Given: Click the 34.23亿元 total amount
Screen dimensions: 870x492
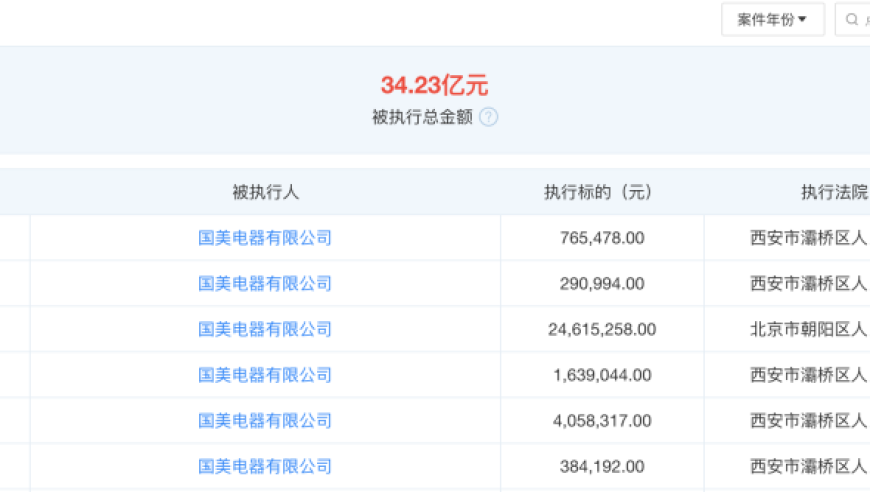Looking at the screenshot, I should point(434,85).
